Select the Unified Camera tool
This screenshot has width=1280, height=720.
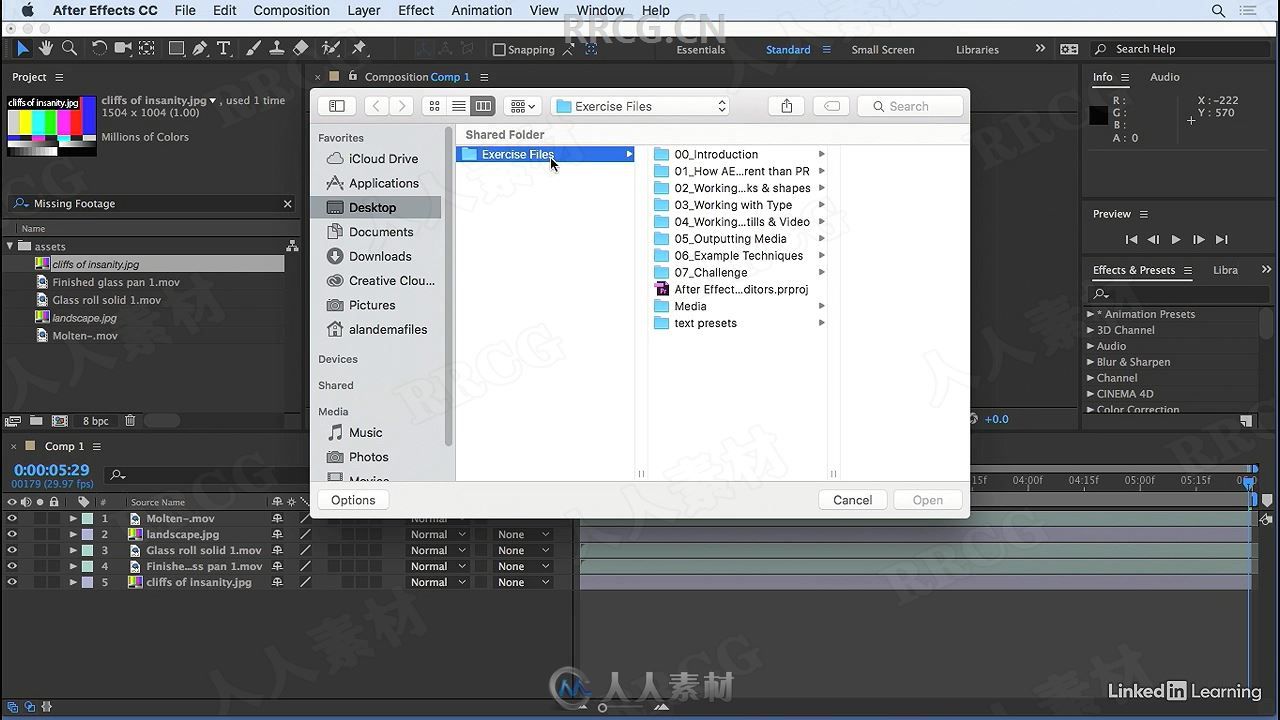(123, 48)
